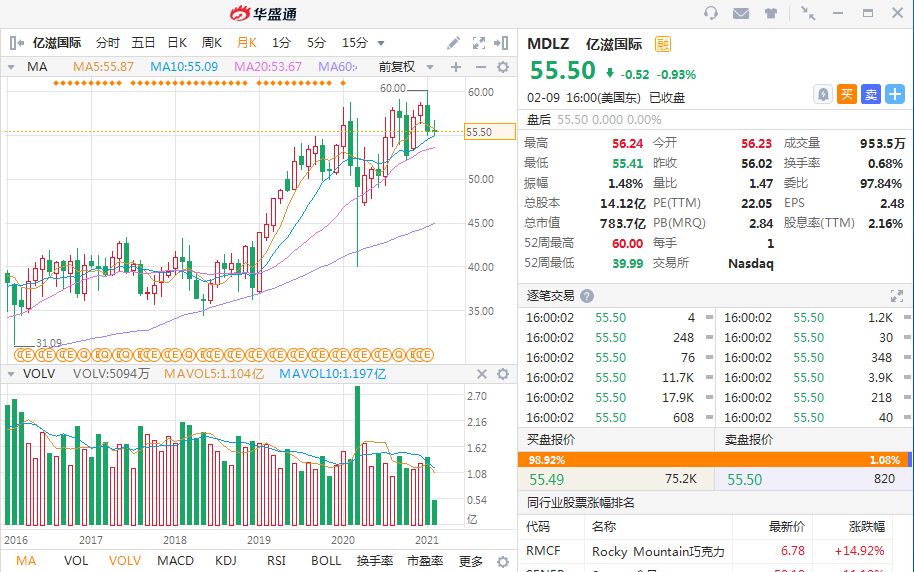Open VOLV indicator settings gear
The height and width of the screenshot is (572, 914).
(x=502, y=374)
